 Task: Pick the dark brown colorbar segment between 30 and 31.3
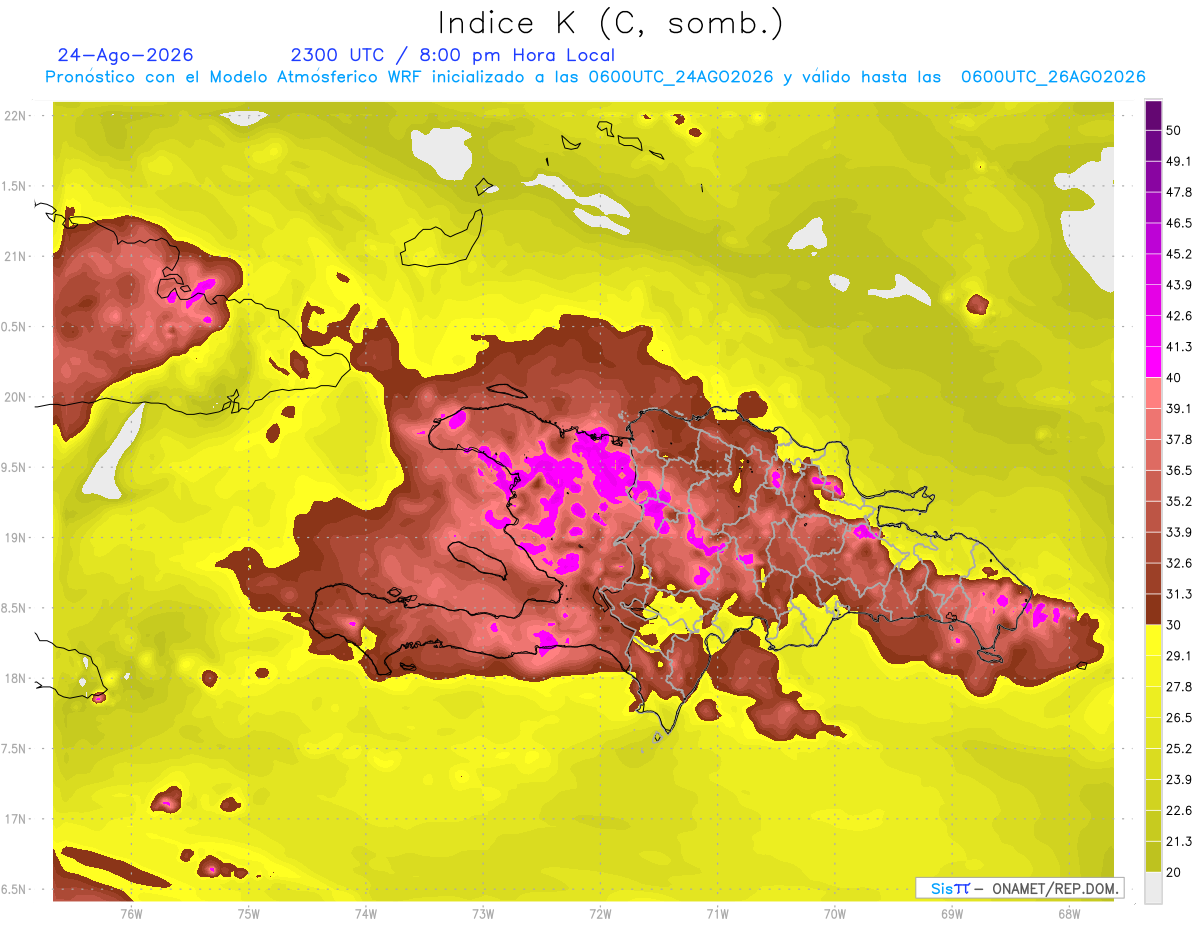(x=1153, y=609)
